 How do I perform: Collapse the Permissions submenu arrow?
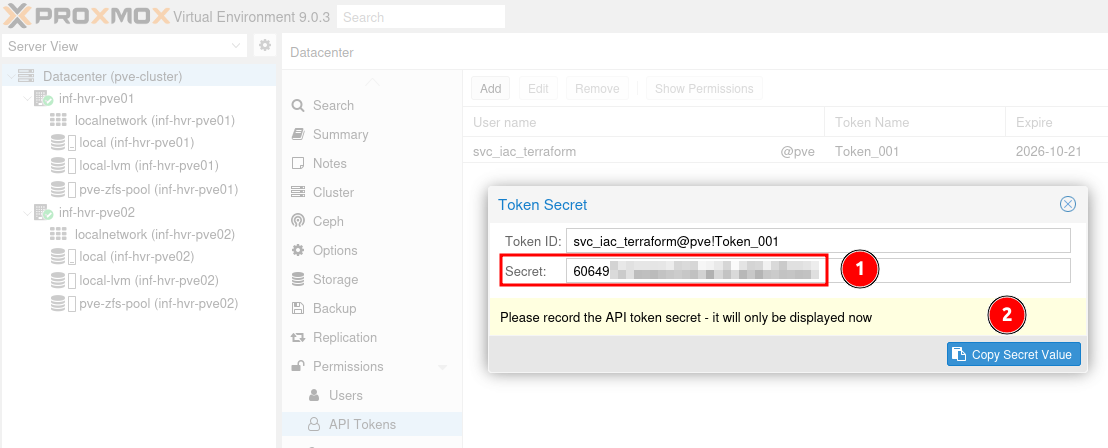point(443,367)
